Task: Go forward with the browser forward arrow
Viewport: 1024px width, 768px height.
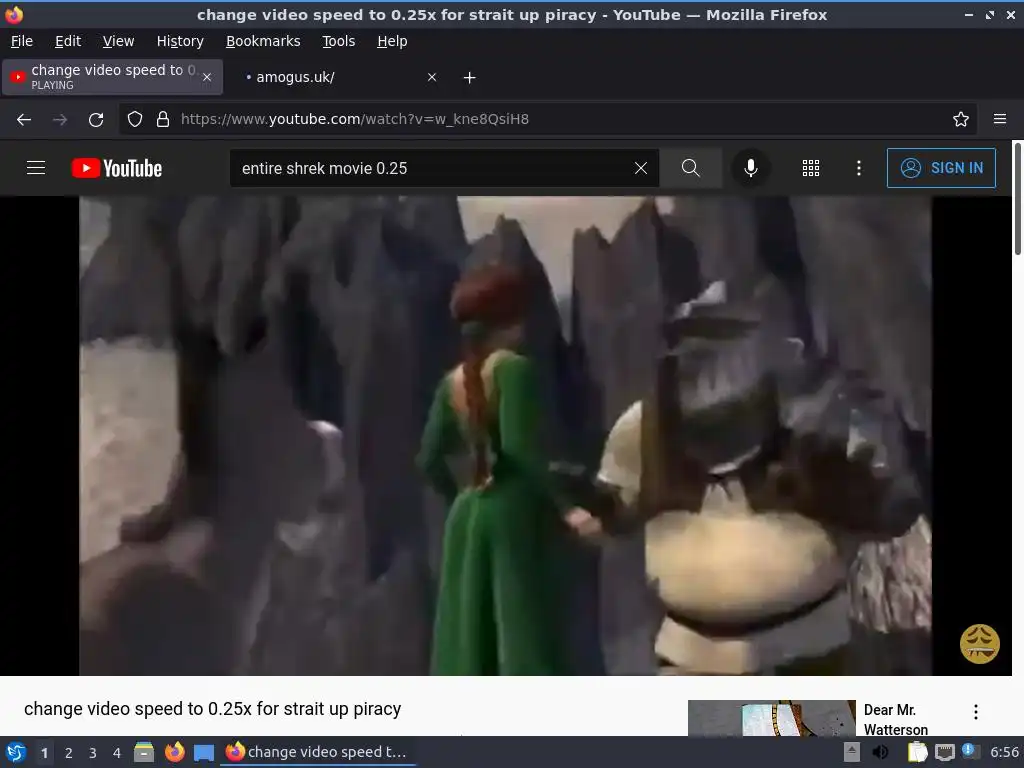Action: point(60,120)
